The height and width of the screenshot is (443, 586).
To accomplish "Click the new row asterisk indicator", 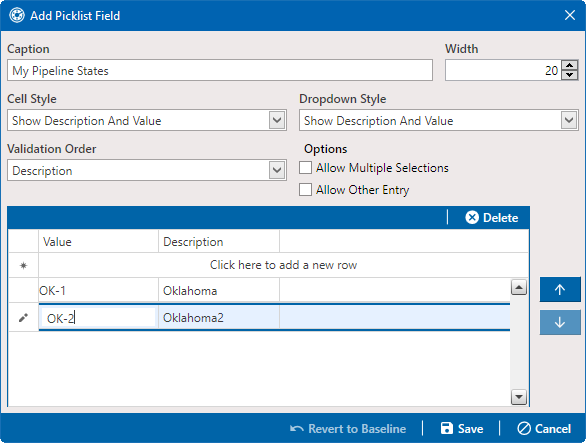I will click(23, 265).
